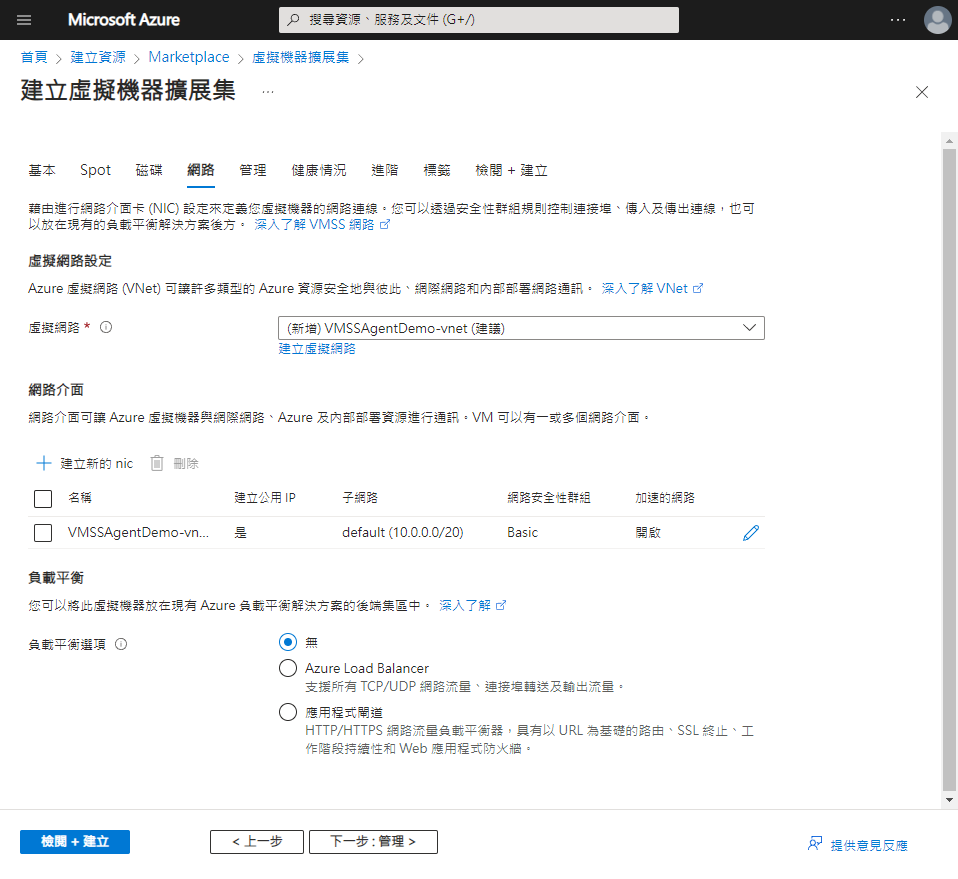Click the search magnifier icon
Screen dimensions: 958x879
pyautogui.click(x=293, y=20)
